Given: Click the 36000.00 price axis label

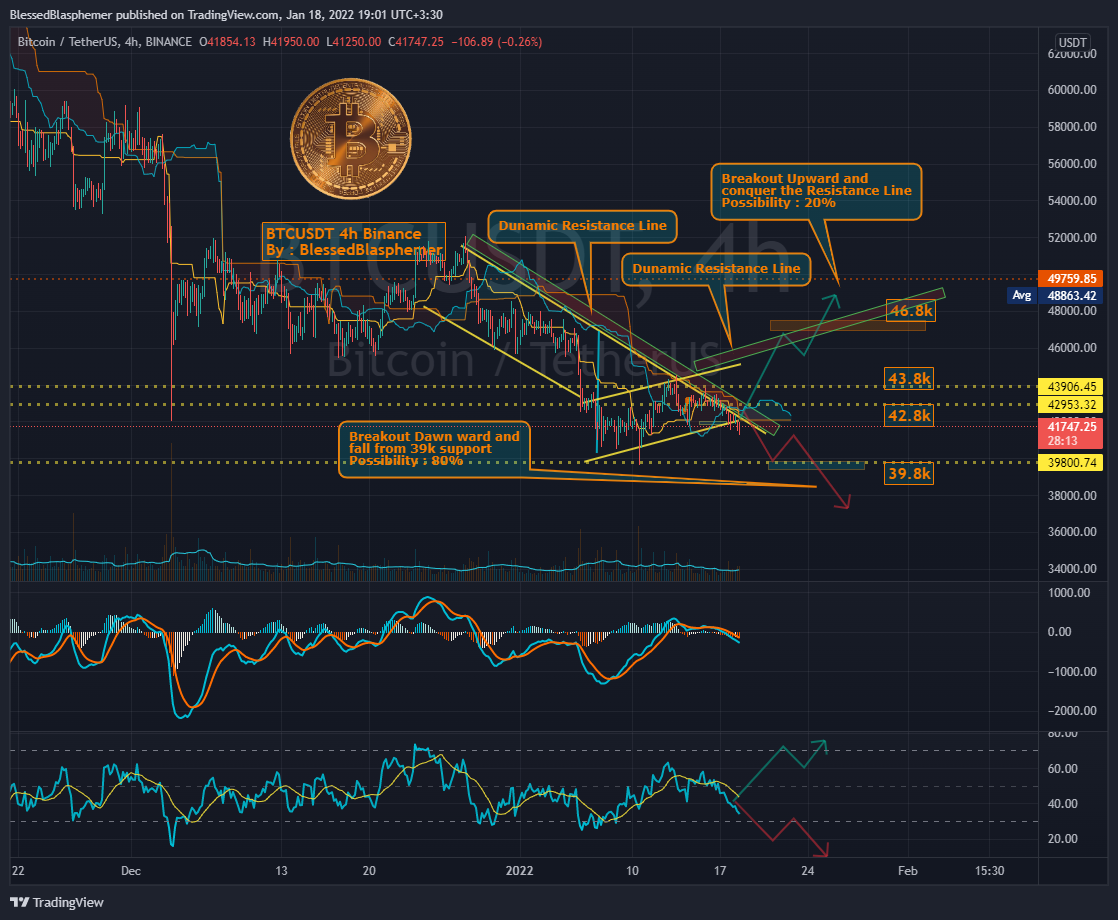Looking at the screenshot, I should [1072, 532].
